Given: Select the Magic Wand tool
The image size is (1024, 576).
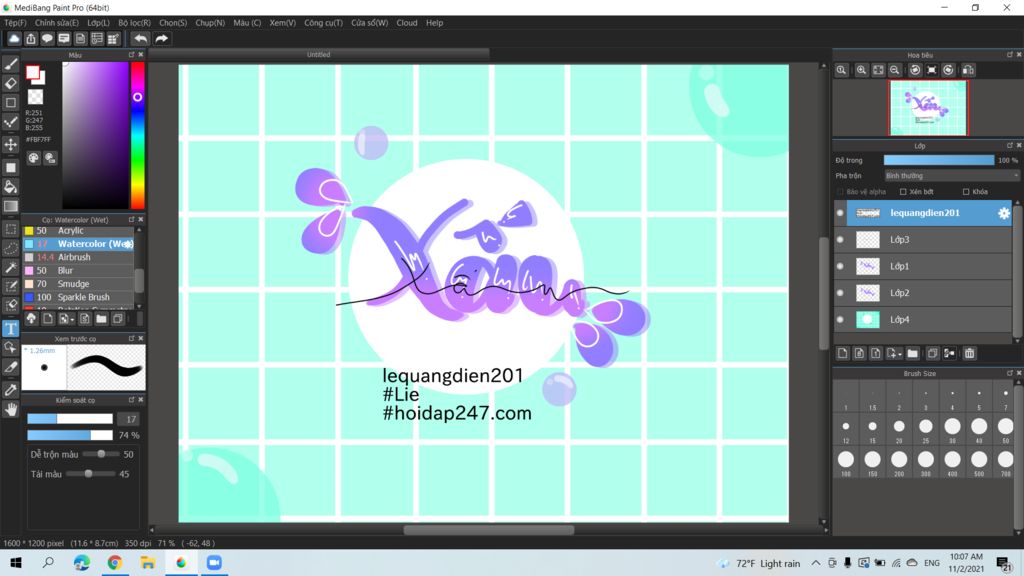Looking at the screenshot, I should pyautogui.click(x=10, y=268).
